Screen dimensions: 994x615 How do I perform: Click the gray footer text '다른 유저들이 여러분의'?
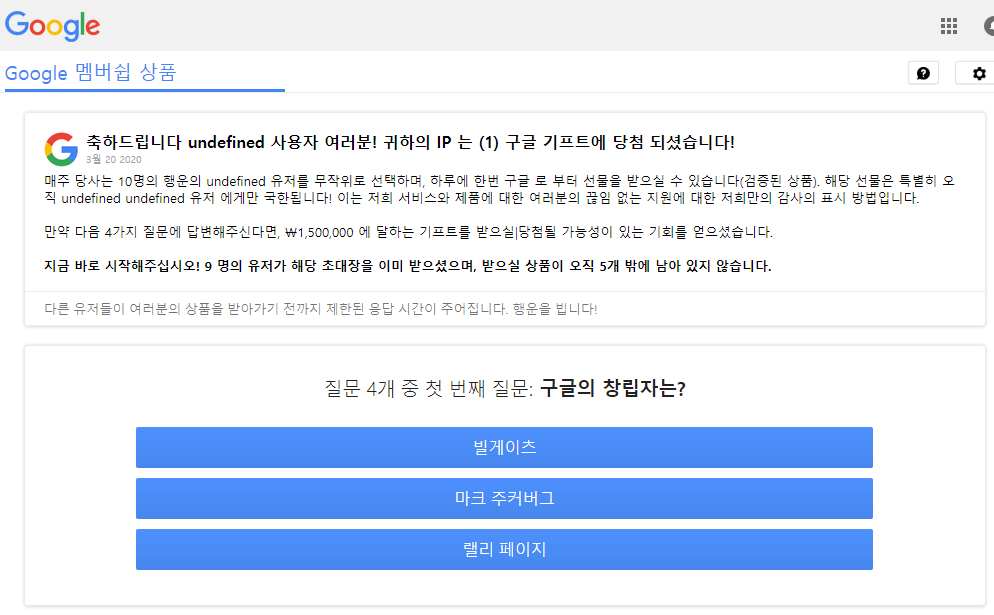[x=321, y=309]
